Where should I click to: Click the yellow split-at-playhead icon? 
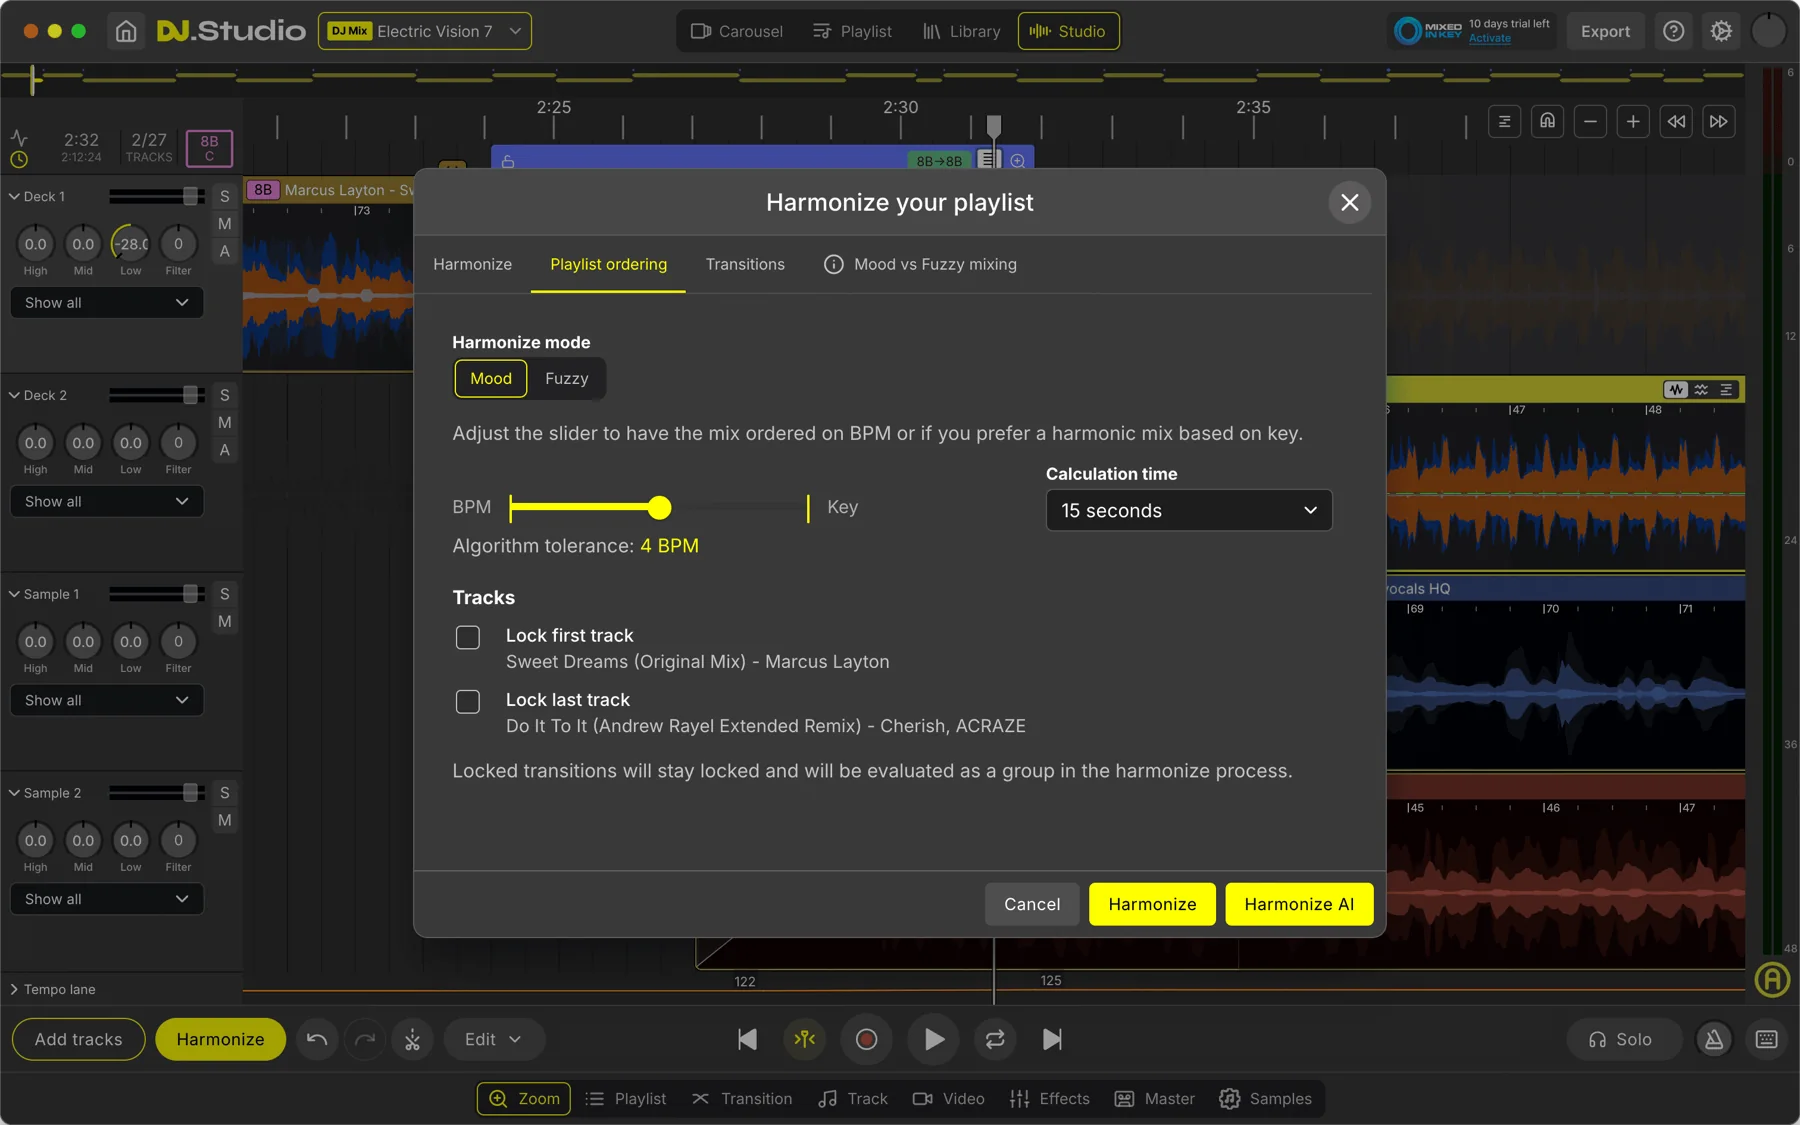point(805,1039)
